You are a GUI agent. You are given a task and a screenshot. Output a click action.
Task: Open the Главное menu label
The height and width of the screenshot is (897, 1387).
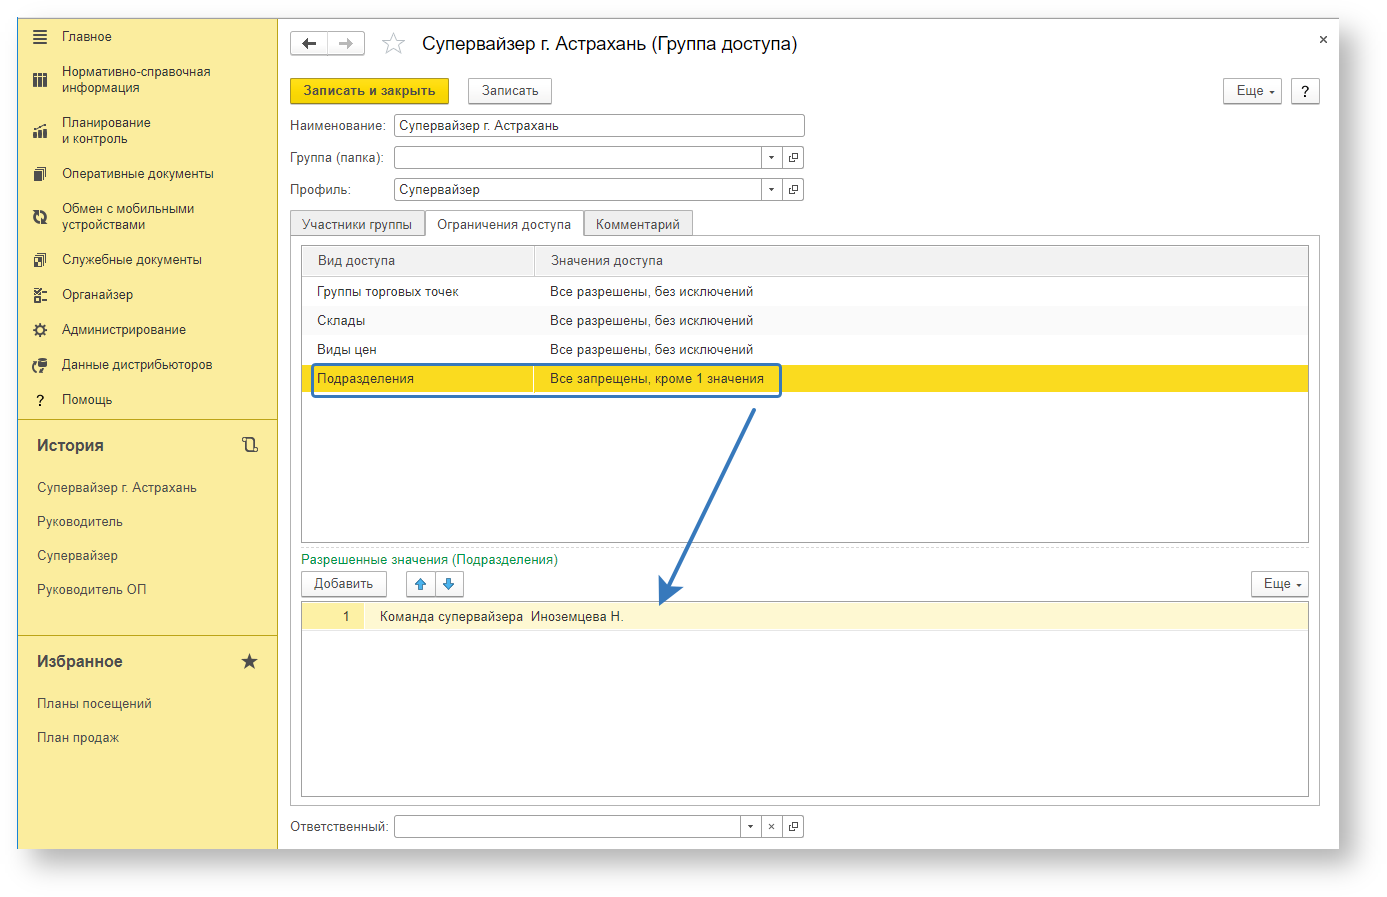pos(87,37)
